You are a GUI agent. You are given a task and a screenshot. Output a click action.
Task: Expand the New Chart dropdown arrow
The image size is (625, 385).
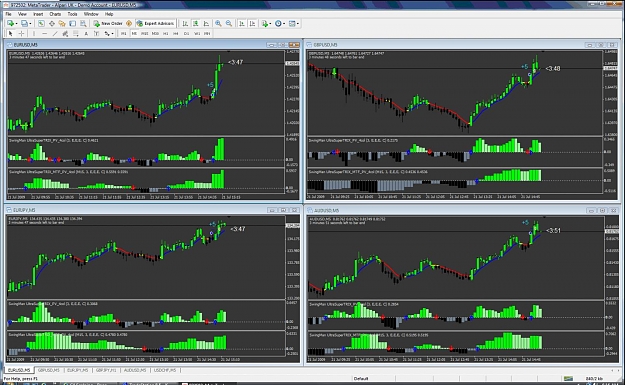point(16,24)
